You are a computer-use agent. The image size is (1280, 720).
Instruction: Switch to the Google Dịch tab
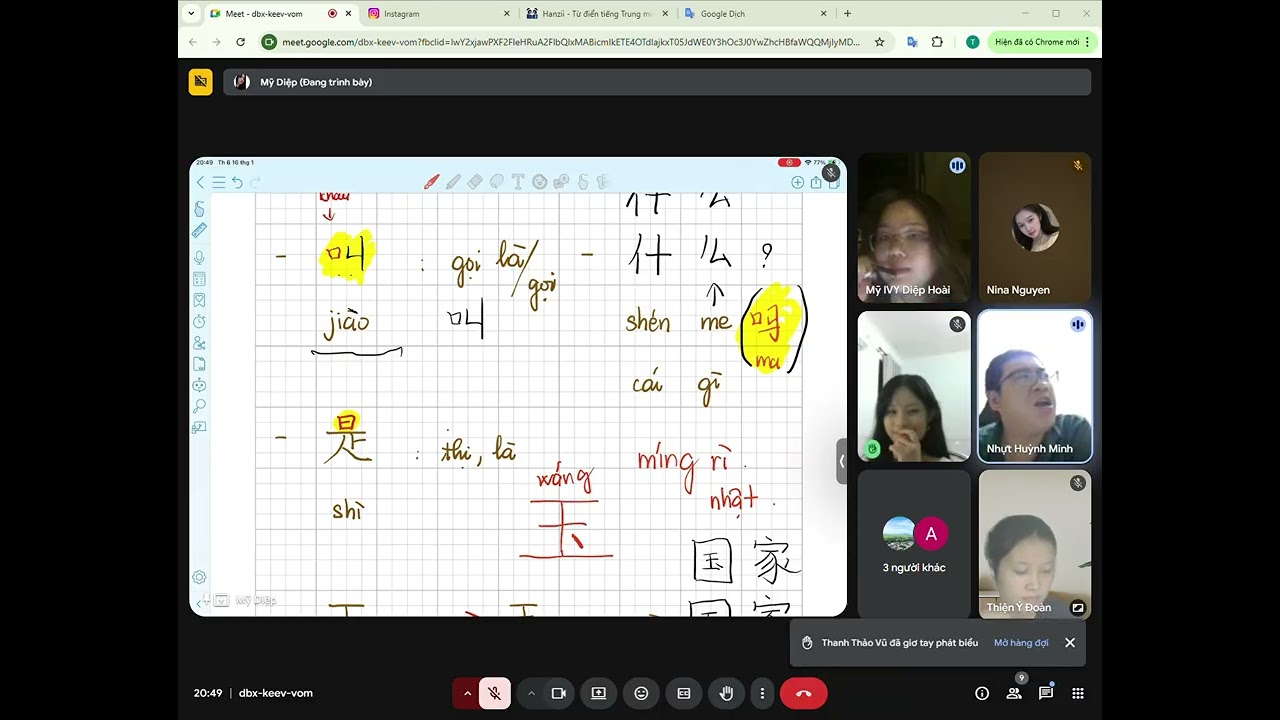click(755, 14)
